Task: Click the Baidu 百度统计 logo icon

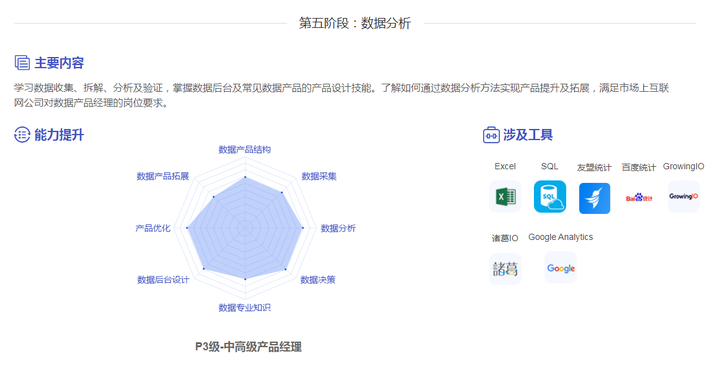Action: [639, 198]
